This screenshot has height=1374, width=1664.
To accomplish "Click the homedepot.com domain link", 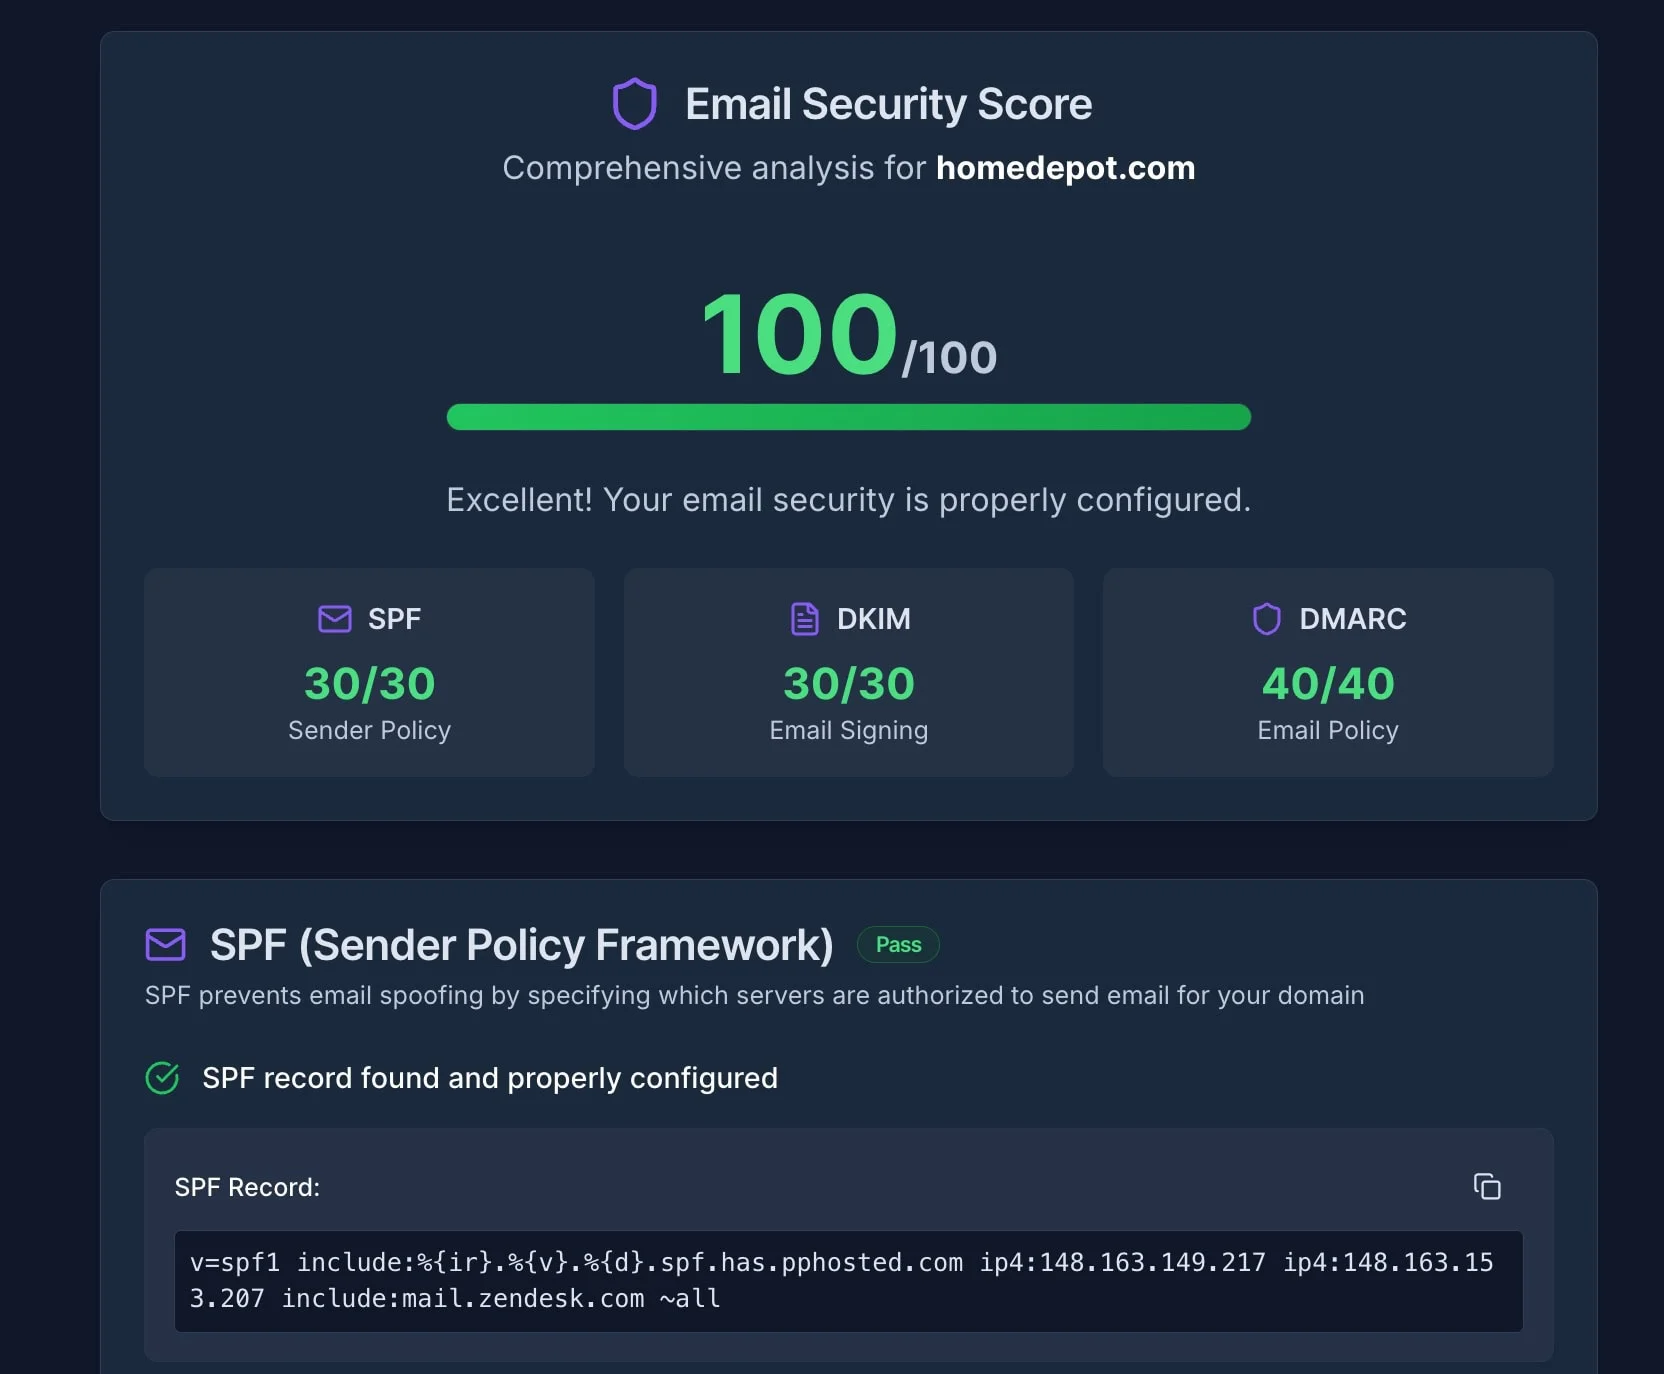I will coord(1064,168).
